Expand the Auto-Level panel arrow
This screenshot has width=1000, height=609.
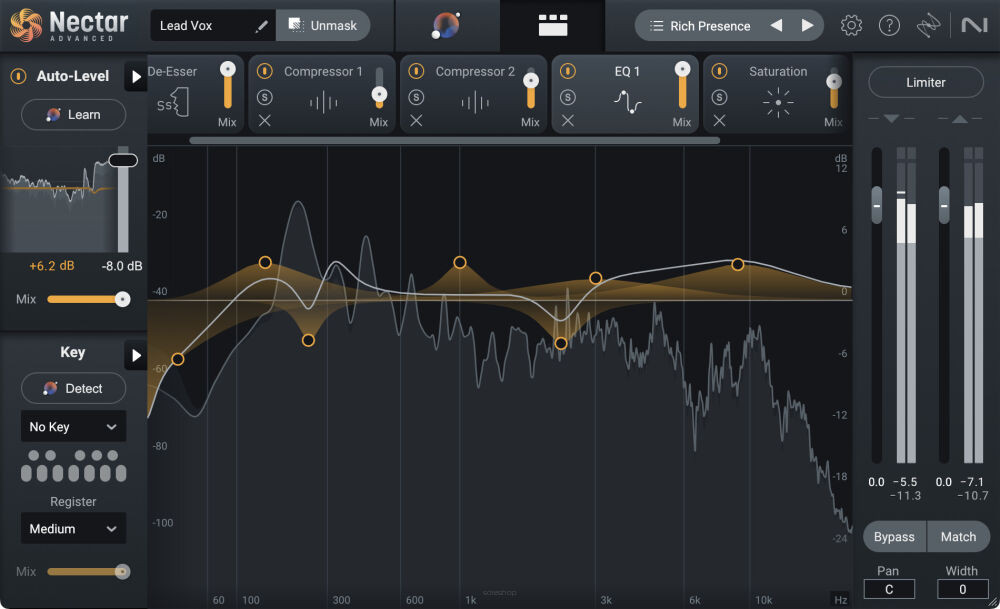tap(135, 77)
